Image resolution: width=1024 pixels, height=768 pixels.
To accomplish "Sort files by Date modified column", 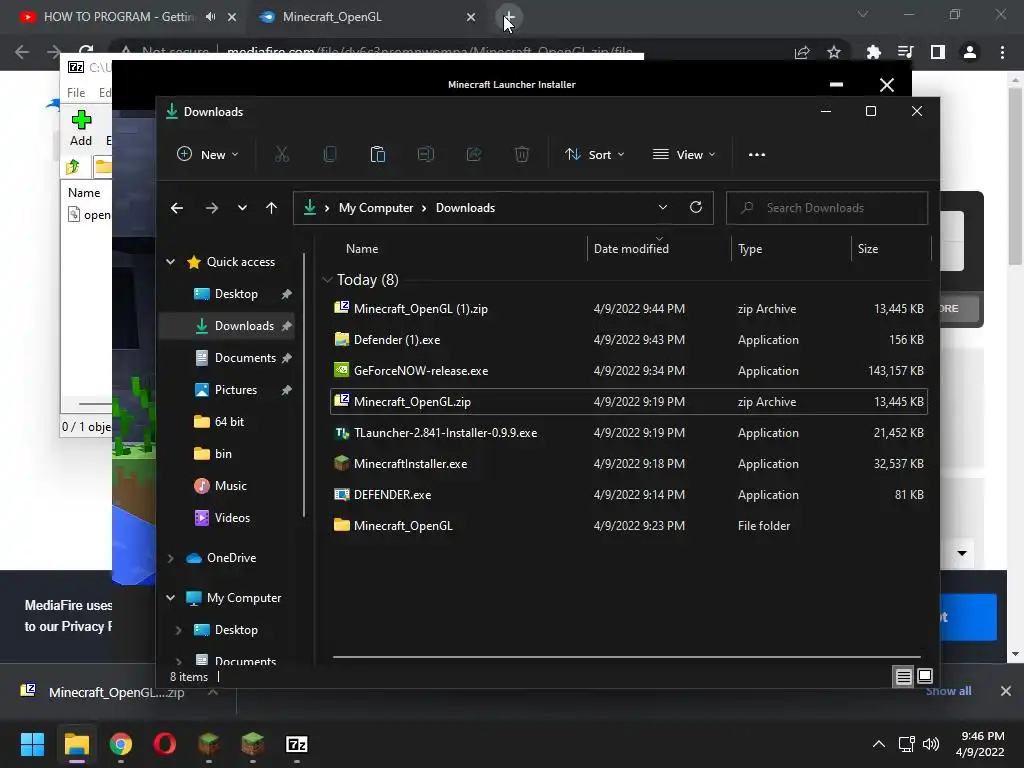I will pos(632,249).
